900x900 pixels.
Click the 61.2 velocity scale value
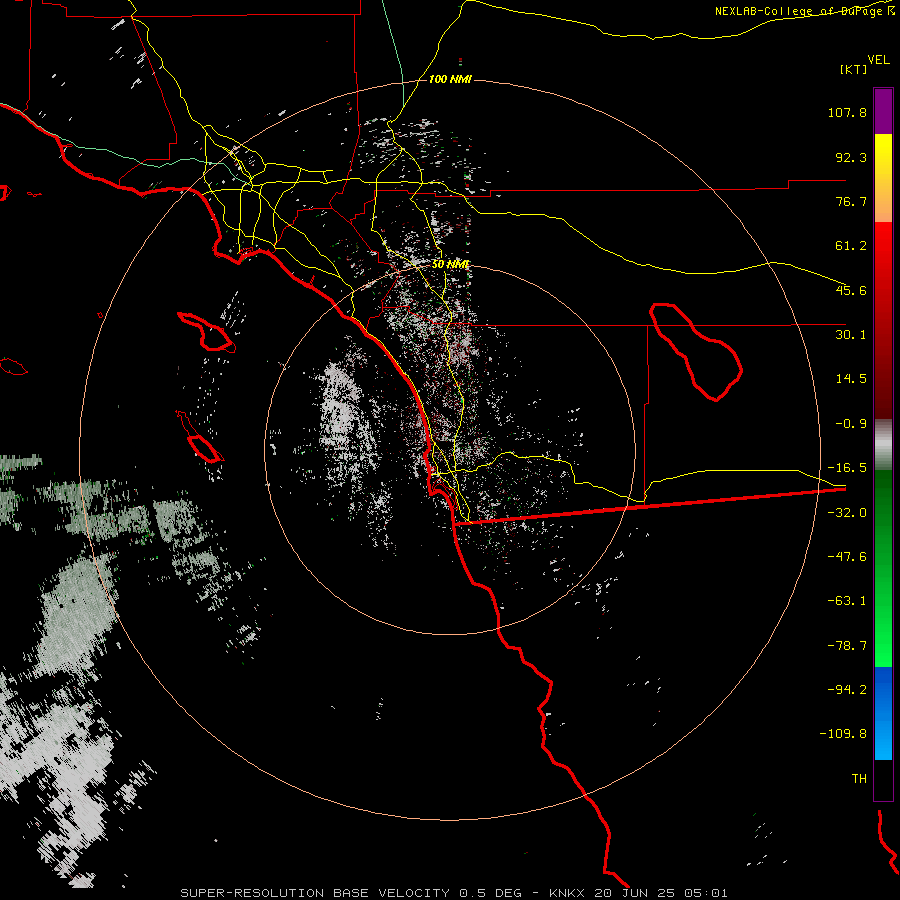coord(851,246)
